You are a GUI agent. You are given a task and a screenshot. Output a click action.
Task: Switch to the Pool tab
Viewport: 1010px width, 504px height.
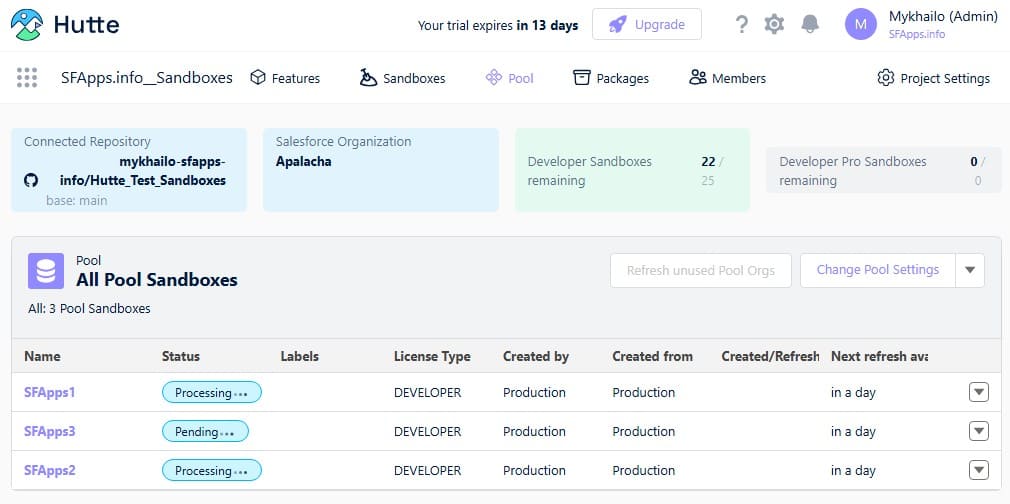(510, 78)
